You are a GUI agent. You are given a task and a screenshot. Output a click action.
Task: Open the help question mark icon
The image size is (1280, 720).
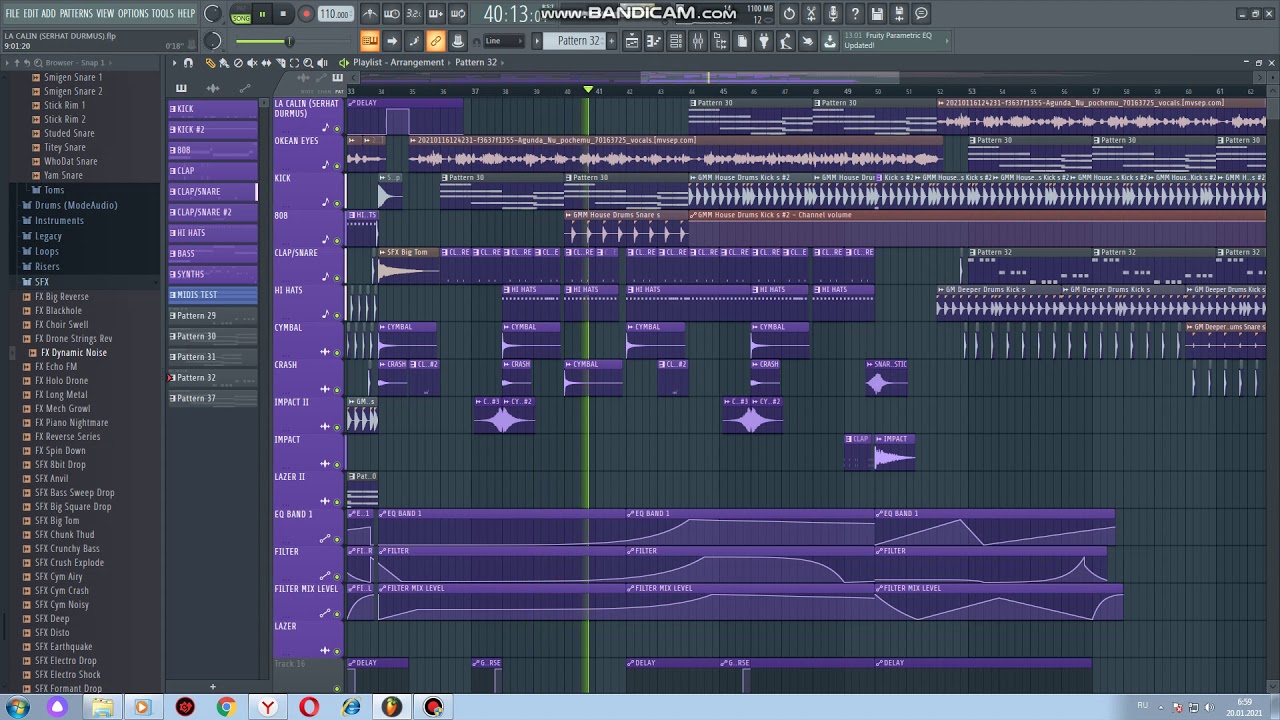855,13
